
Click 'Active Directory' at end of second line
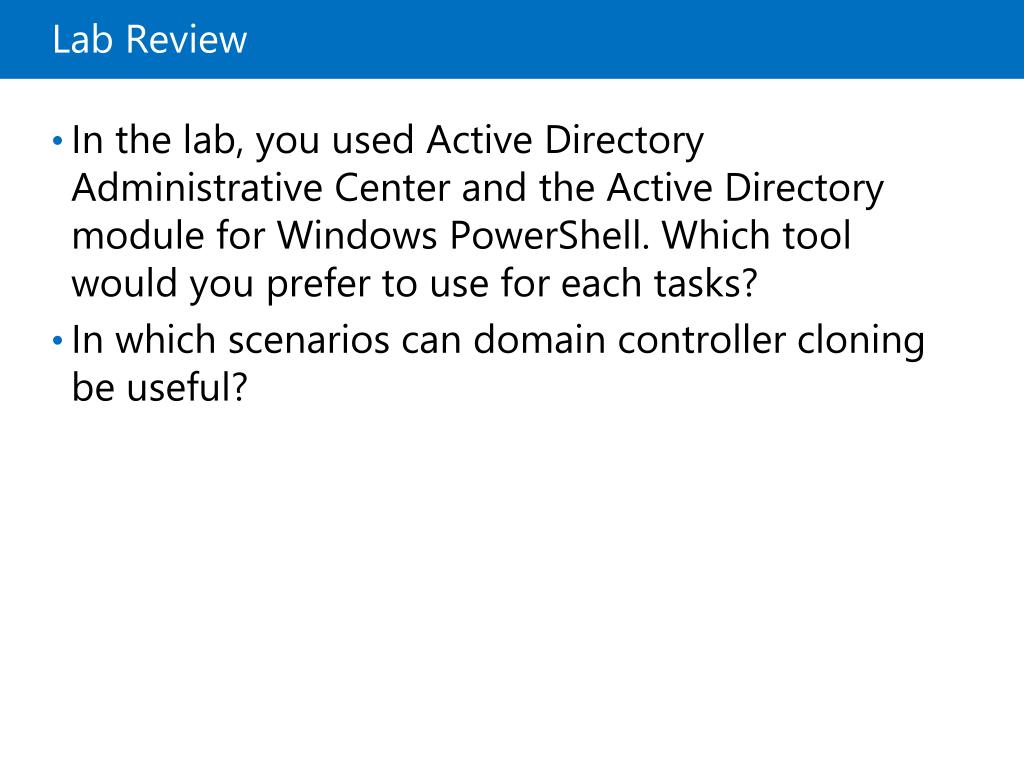tap(745, 188)
